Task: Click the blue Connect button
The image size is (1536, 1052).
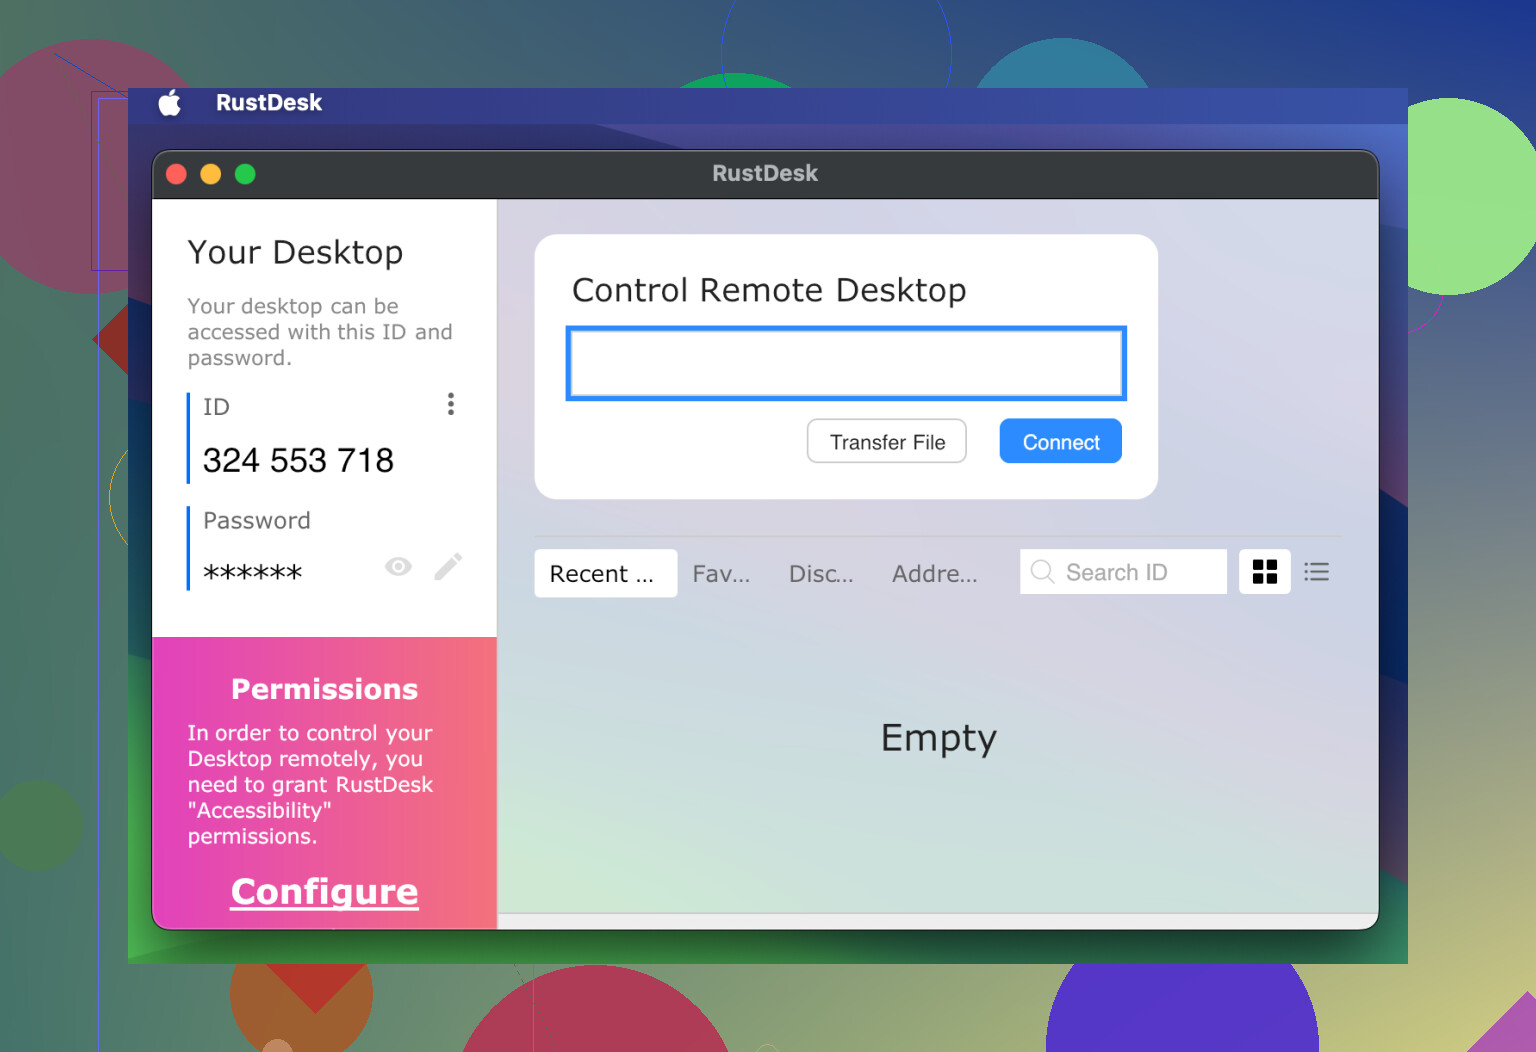Action: pos(1061,441)
